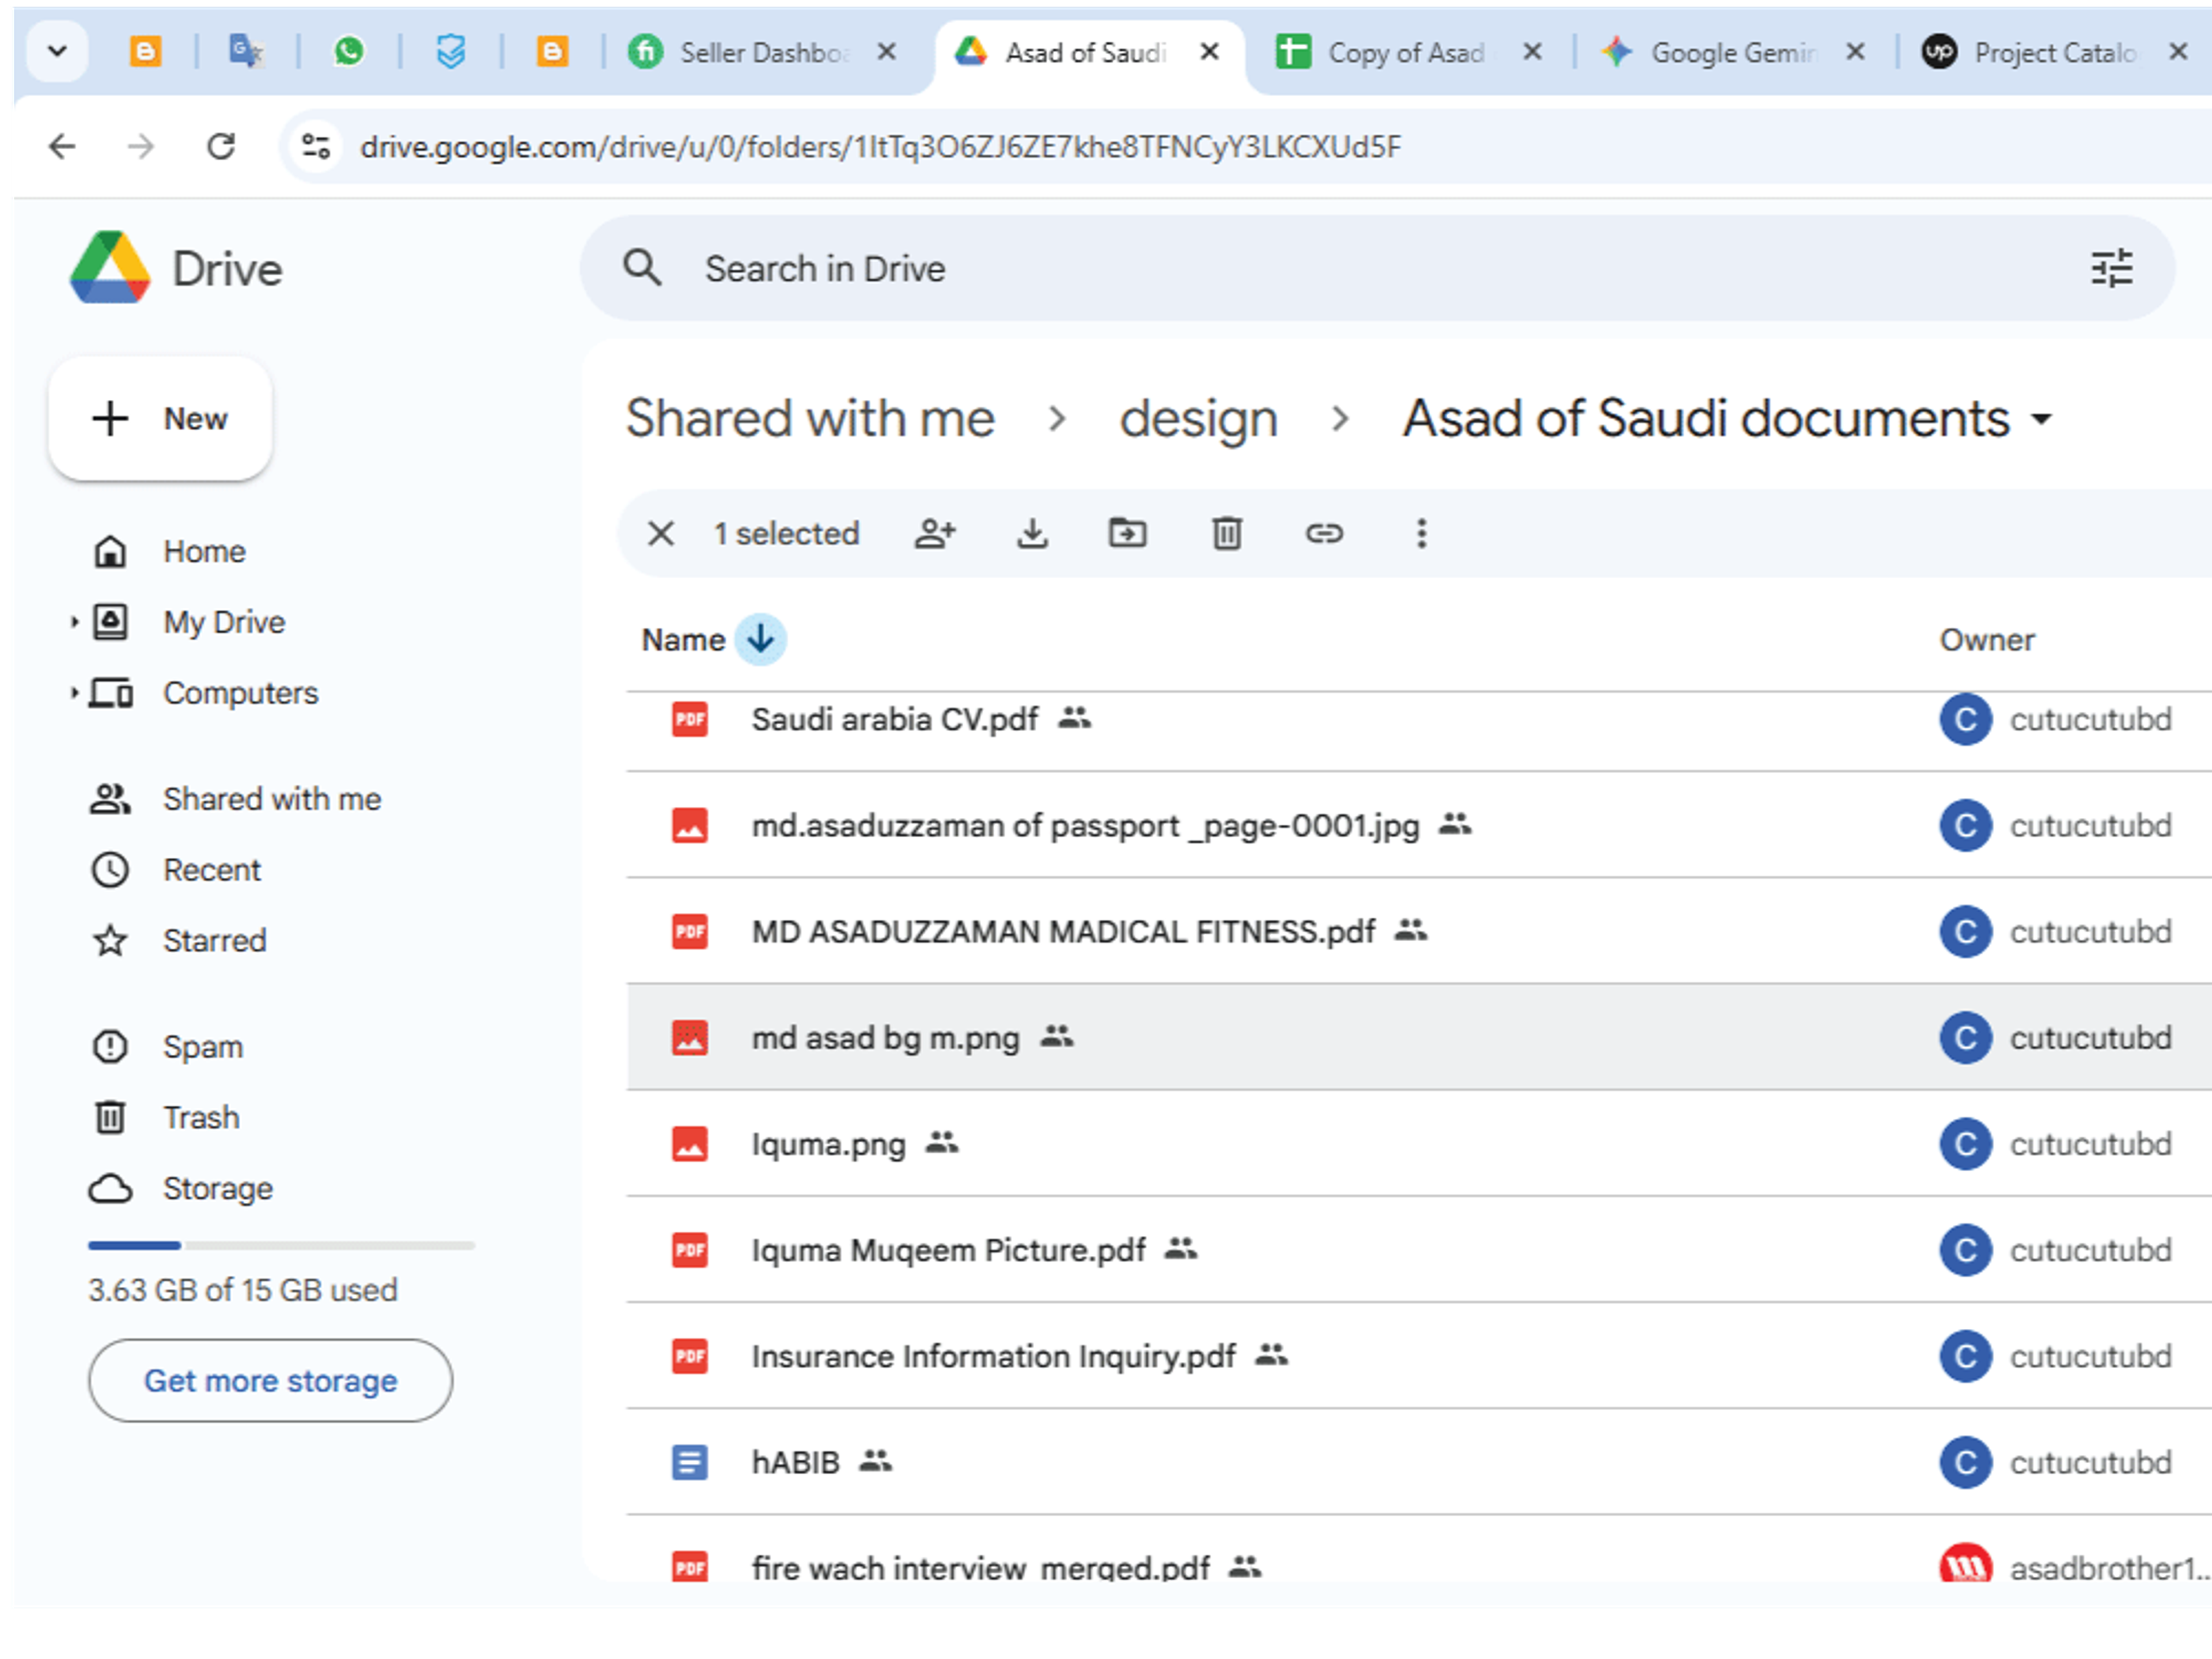This screenshot has width=2212, height=1659.
Task: Open three-dot more actions menu
Action: [x=1421, y=533]
